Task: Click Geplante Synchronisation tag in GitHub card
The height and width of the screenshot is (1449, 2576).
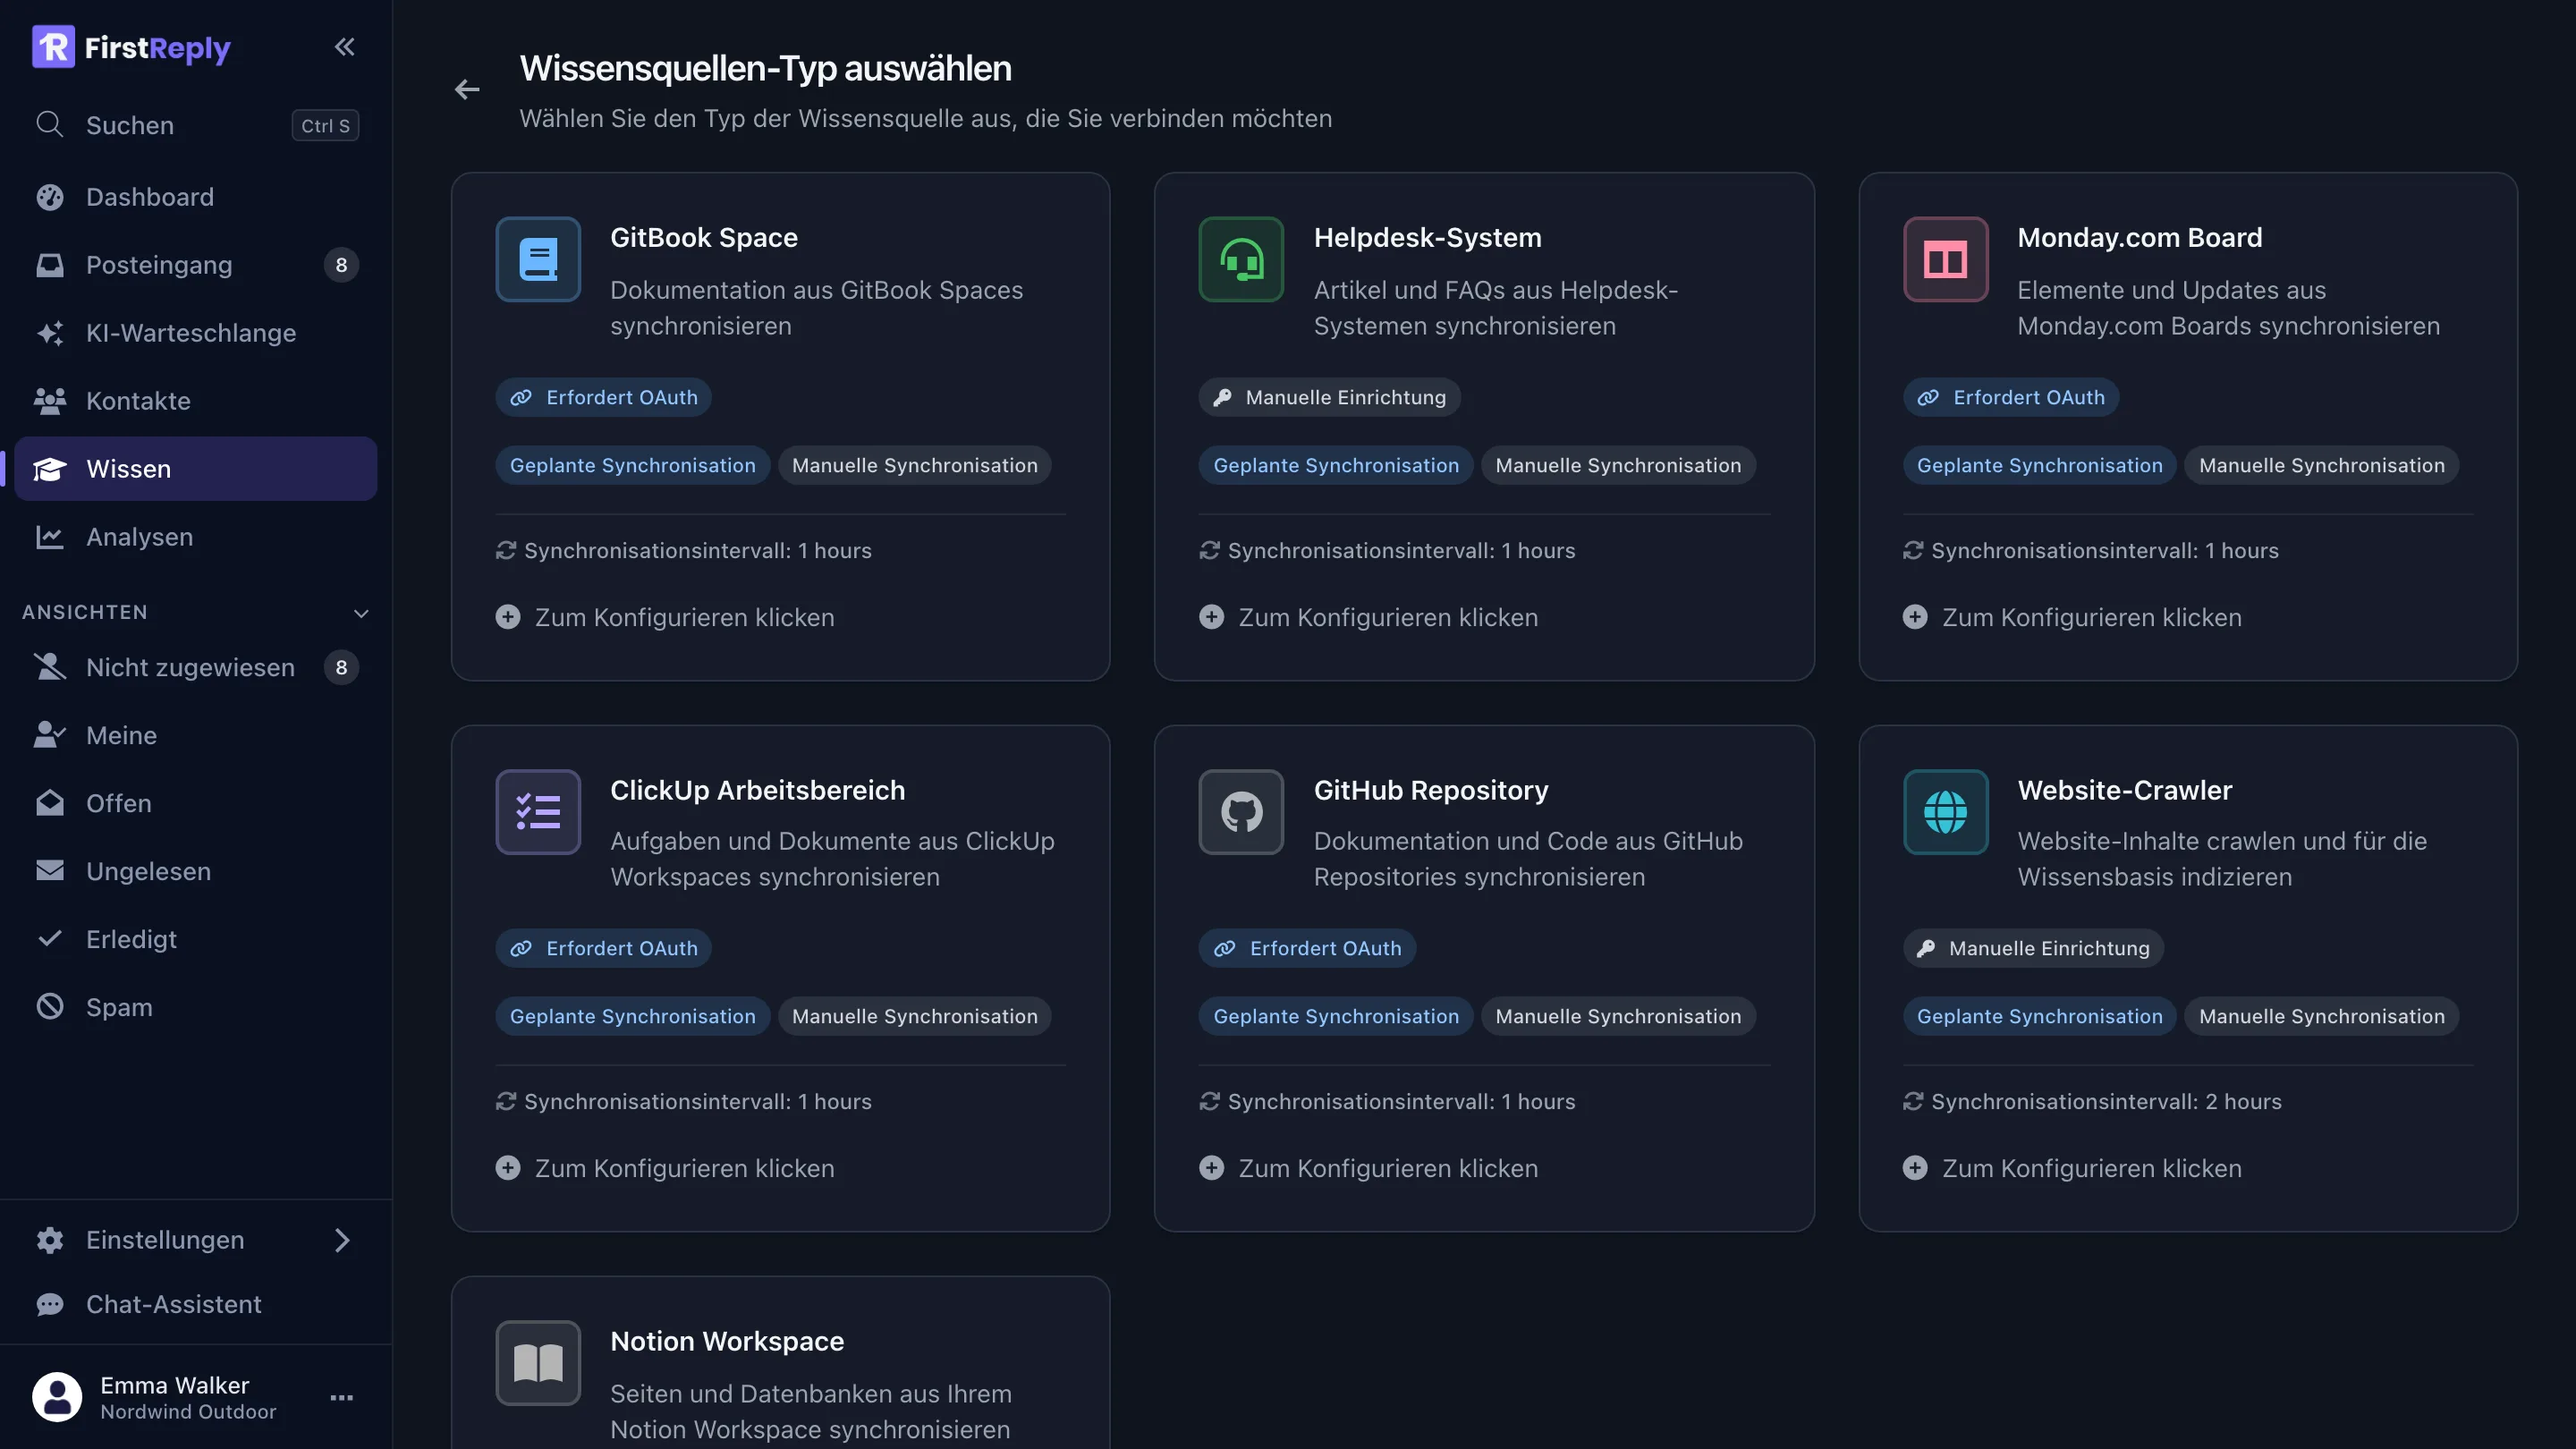Action: click(x=1335, y=1016)
